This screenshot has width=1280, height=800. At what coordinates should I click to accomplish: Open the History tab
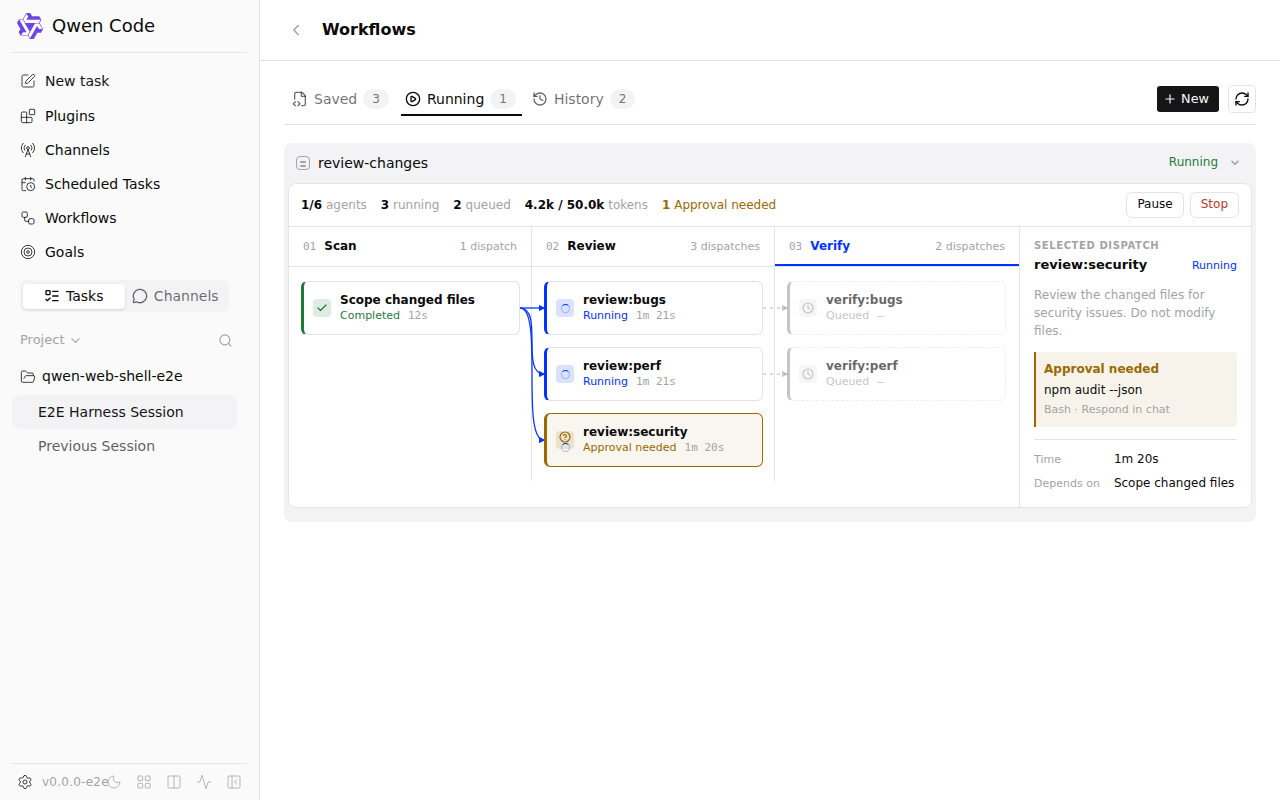click(x=583, y=99)
